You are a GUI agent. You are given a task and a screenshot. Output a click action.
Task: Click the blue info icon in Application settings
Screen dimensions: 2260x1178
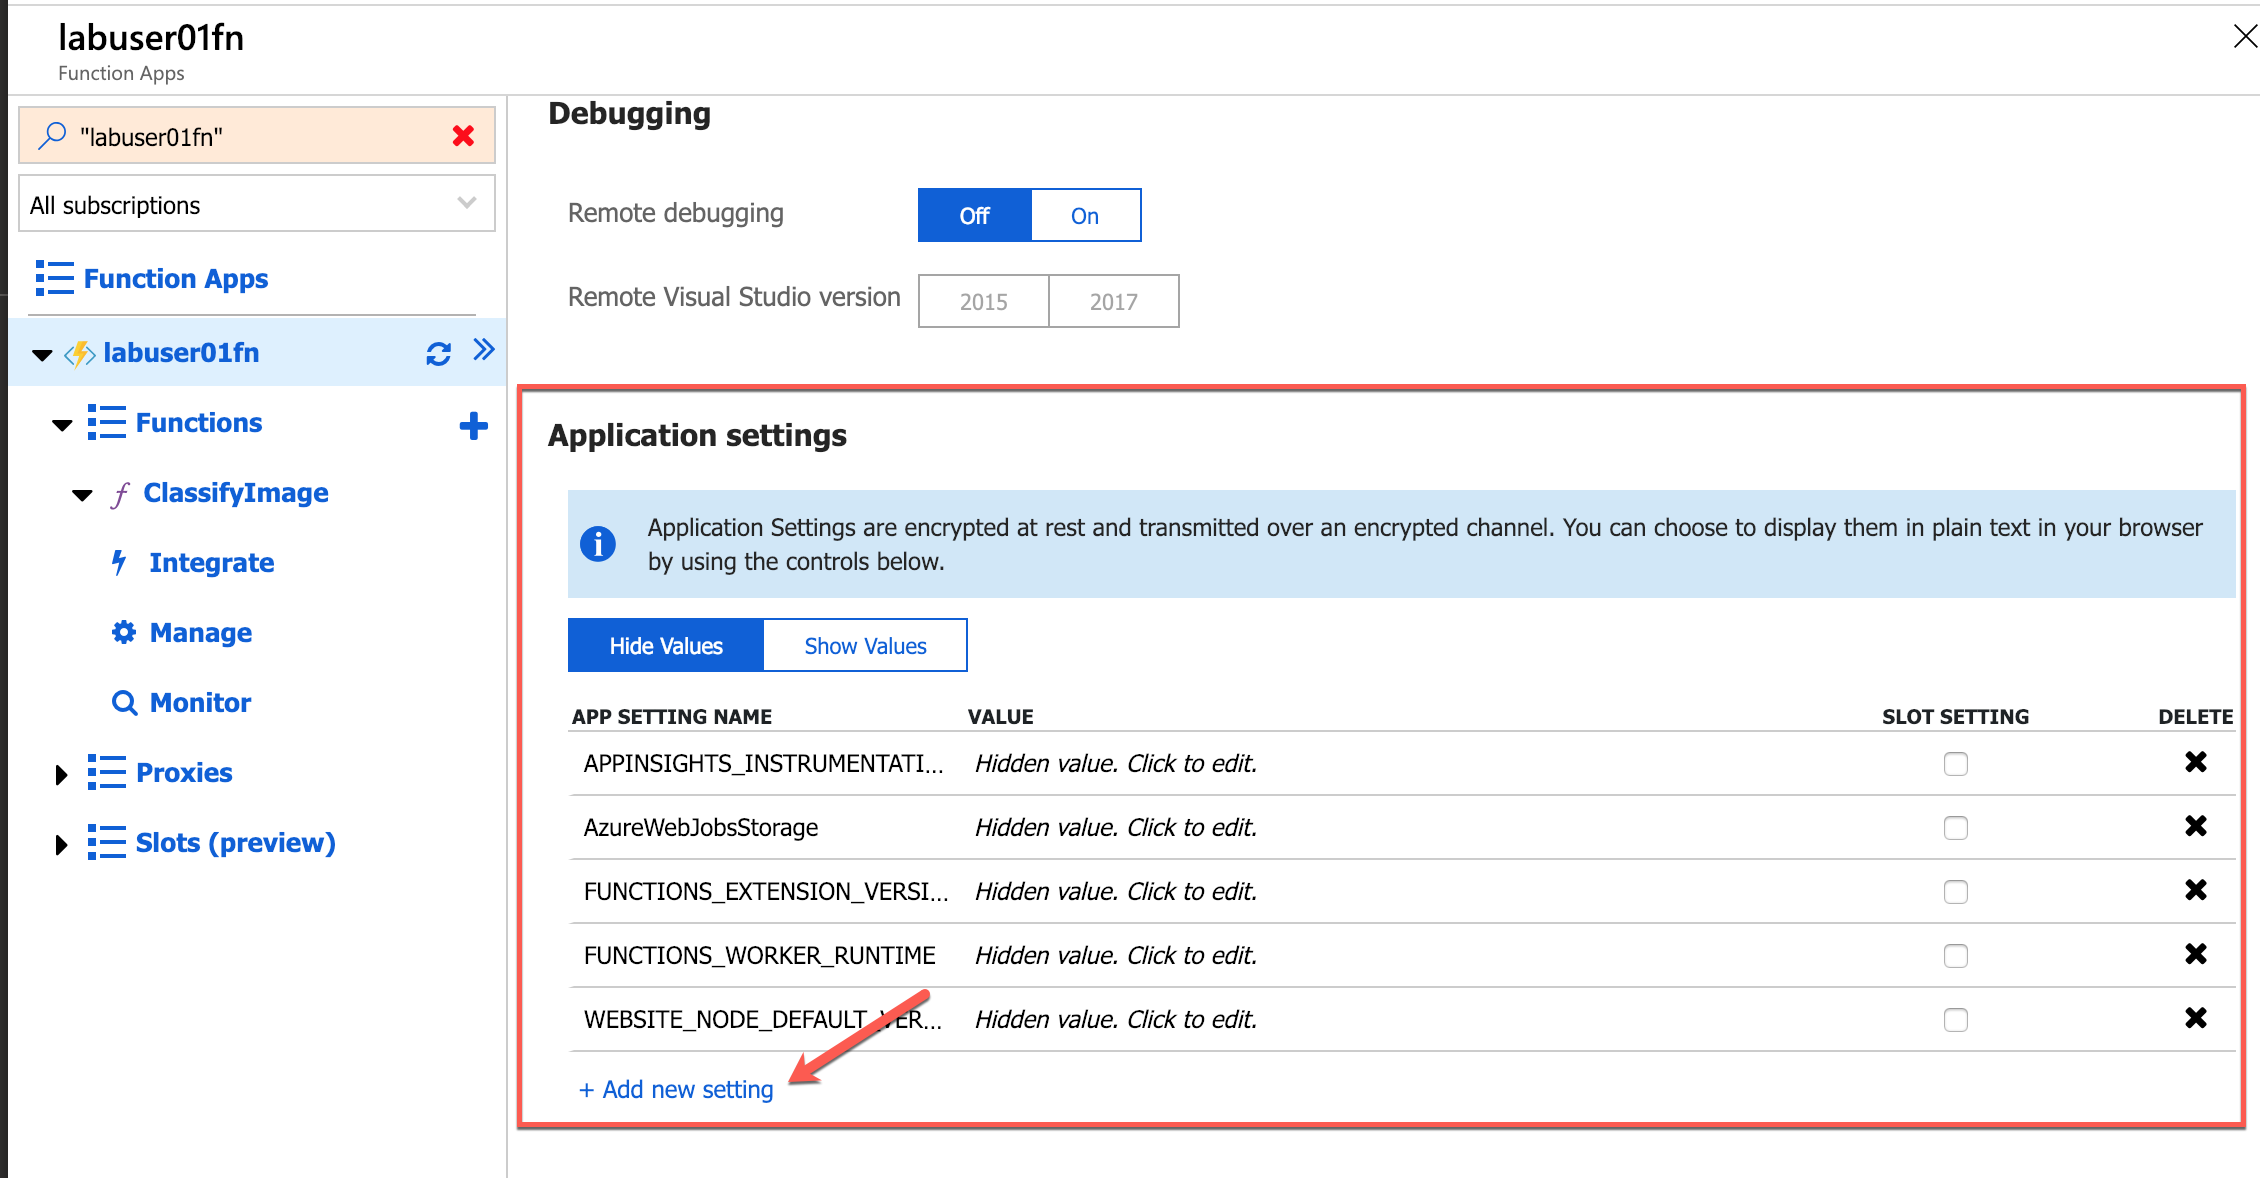point(598,544)
